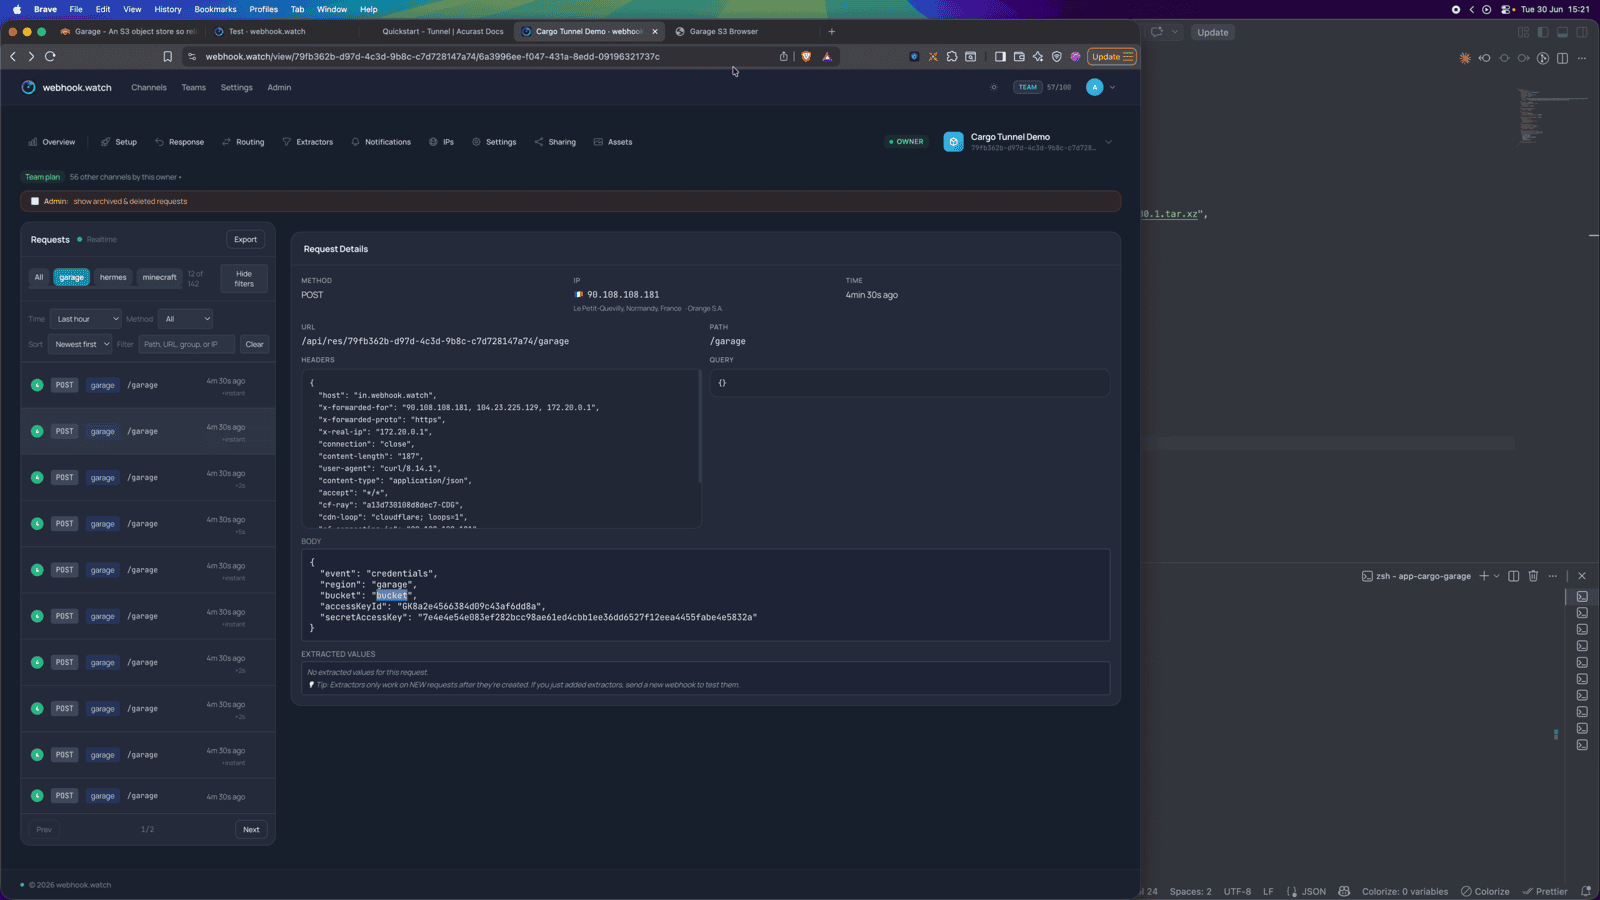
Task: Open the Notifications tab
Action: pyautogui.click(x=381, y=142)
